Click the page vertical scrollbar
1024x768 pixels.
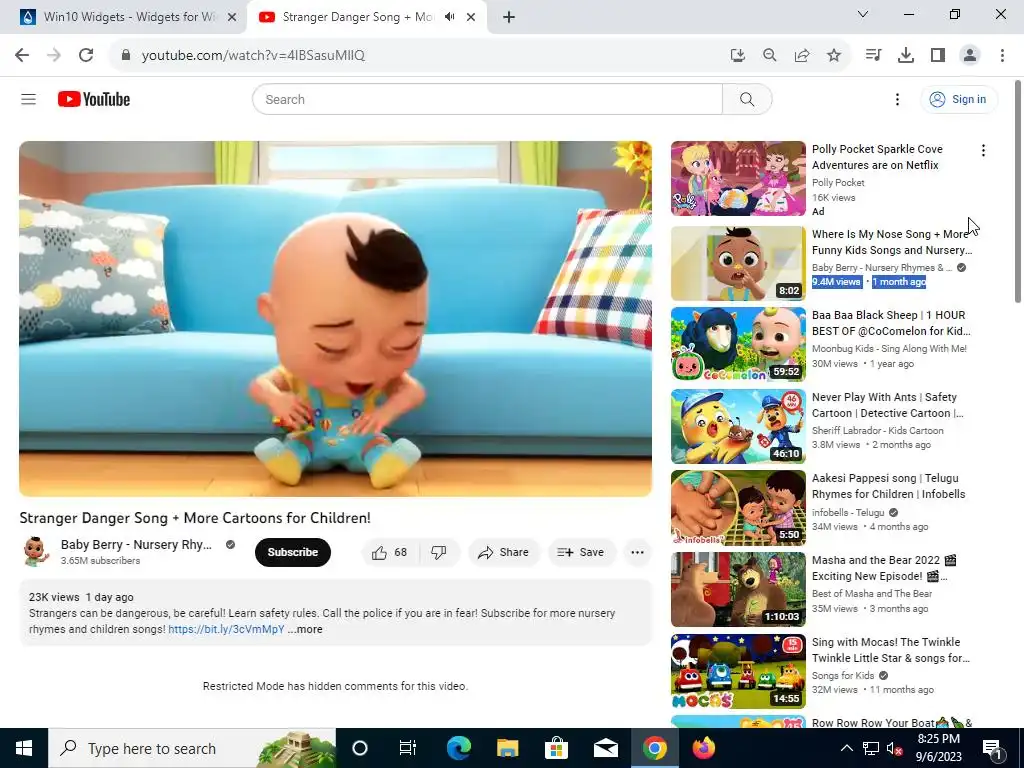[1017, 191]
